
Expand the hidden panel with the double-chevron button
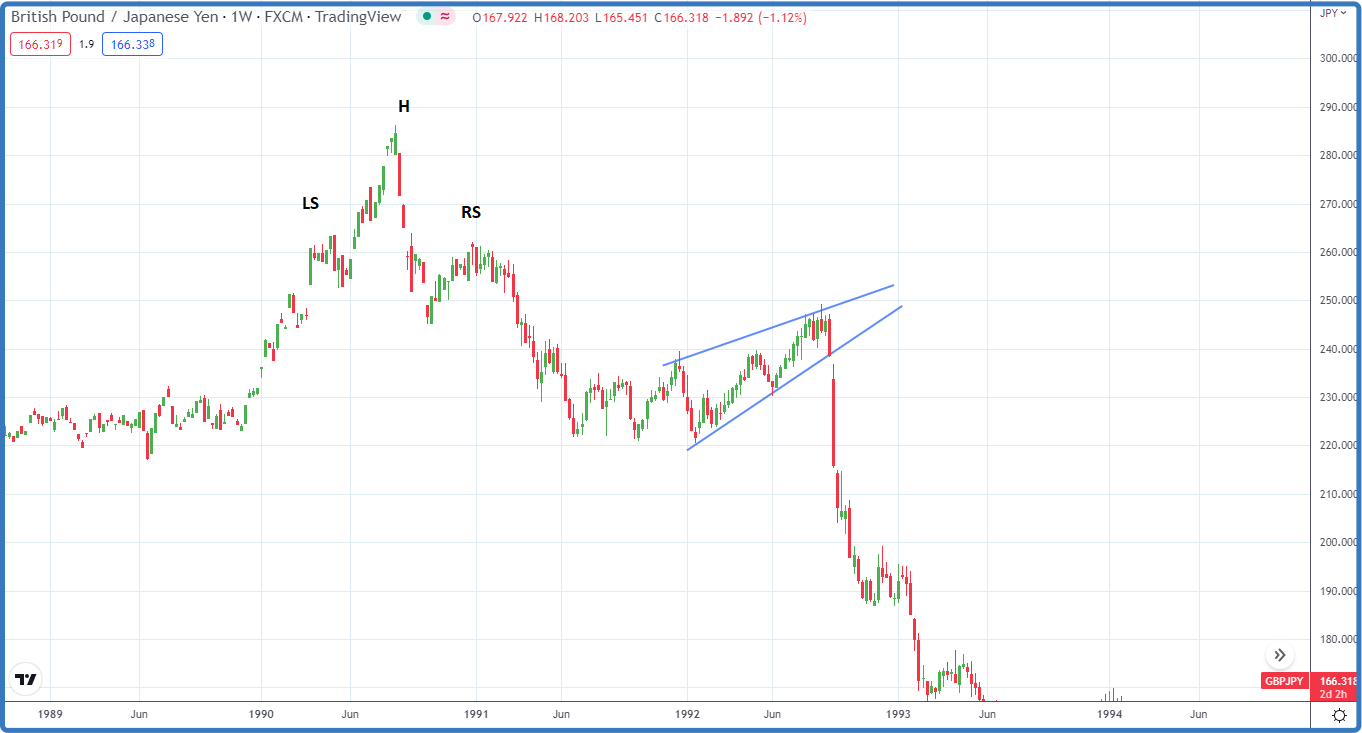click(1280, 654)
